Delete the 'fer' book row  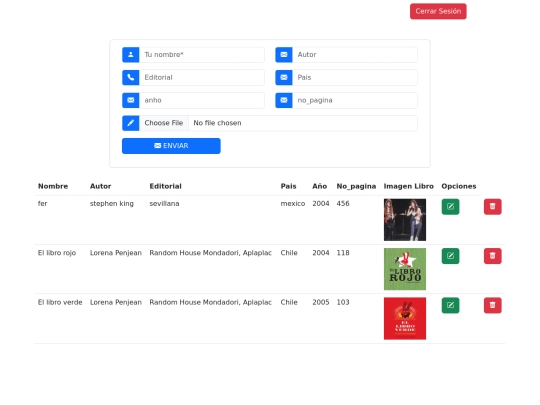click(492, 207)
